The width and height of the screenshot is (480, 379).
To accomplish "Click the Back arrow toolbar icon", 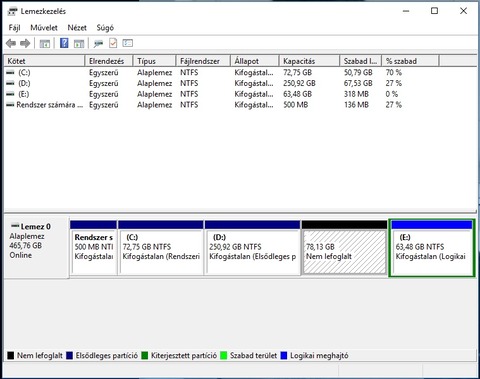I will click(11, 43).
